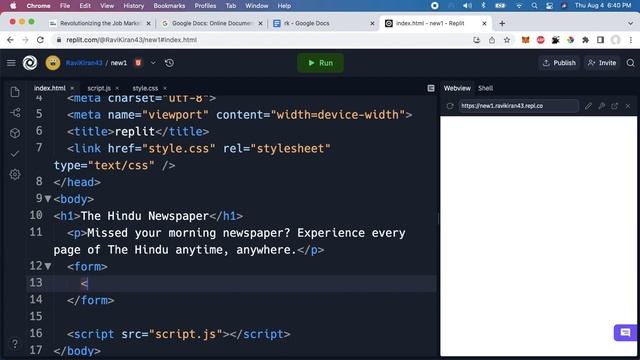Select the Webview tab
This screenshot has width=640, height=360.
457,88
